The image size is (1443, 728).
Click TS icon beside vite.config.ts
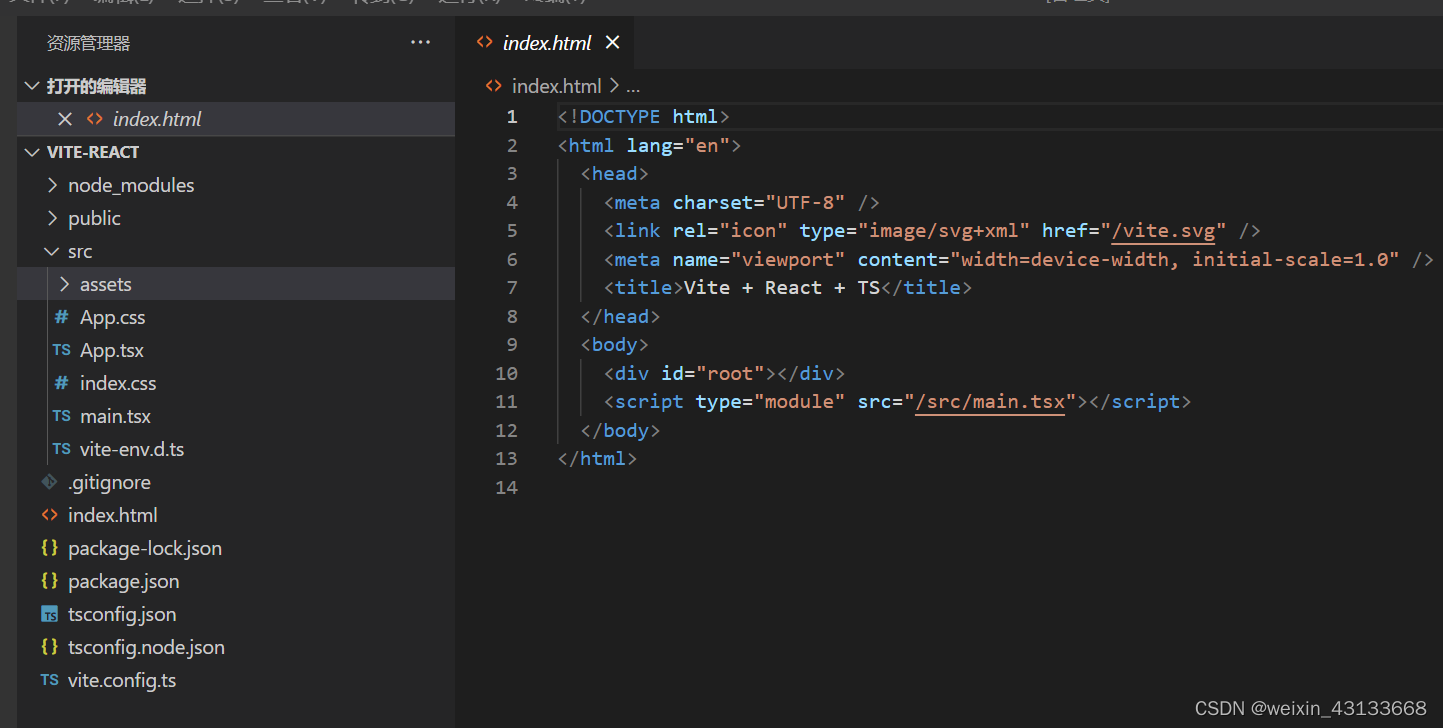pos(50,680)
